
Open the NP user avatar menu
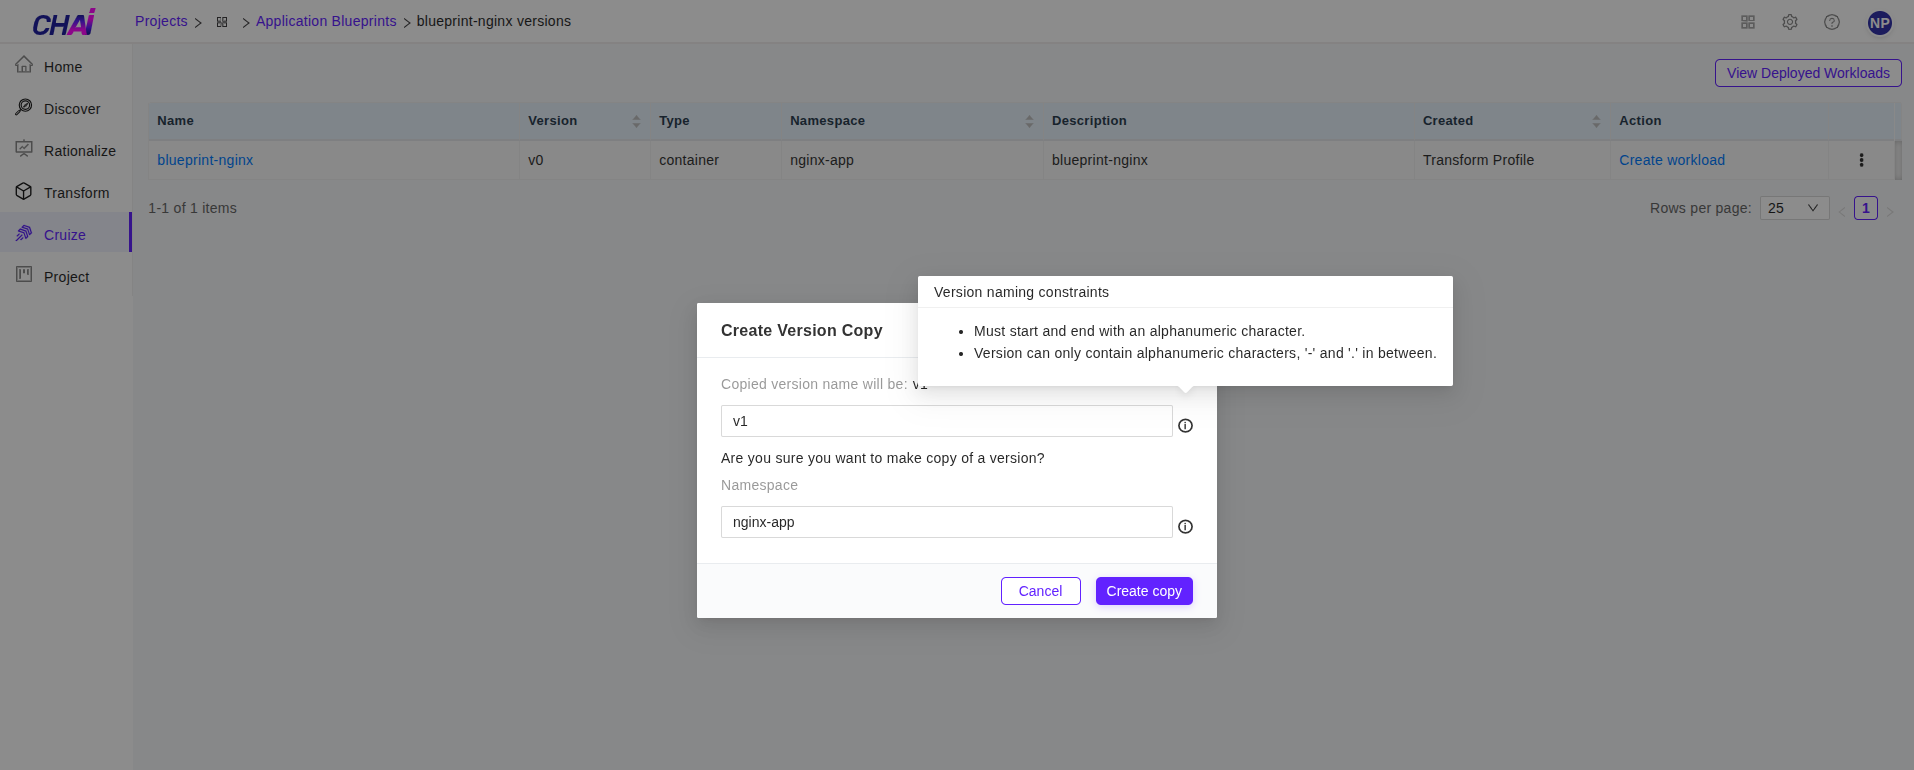tap(1880, 22)
